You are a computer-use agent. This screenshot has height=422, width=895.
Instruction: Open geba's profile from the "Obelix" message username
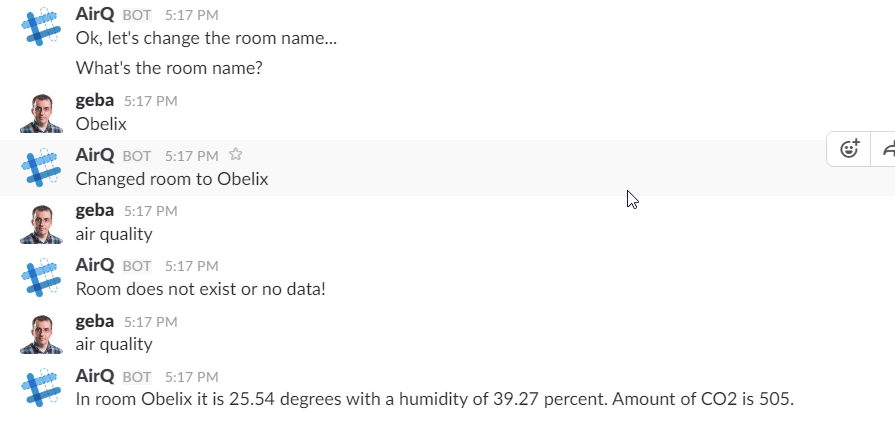point(95,100)
